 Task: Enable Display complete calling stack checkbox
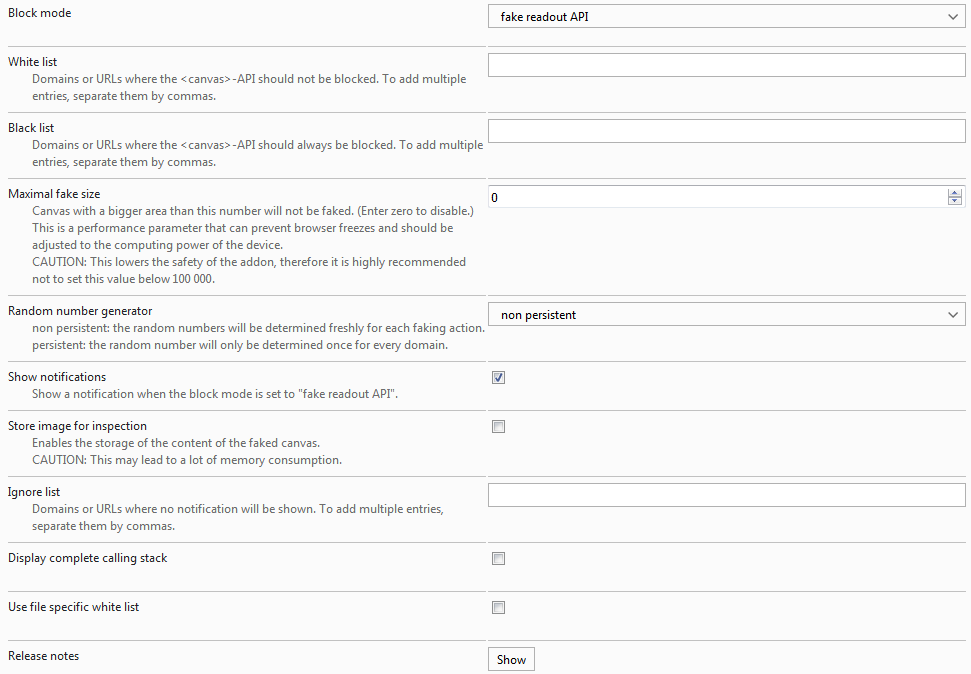click(x=499, y=558)
